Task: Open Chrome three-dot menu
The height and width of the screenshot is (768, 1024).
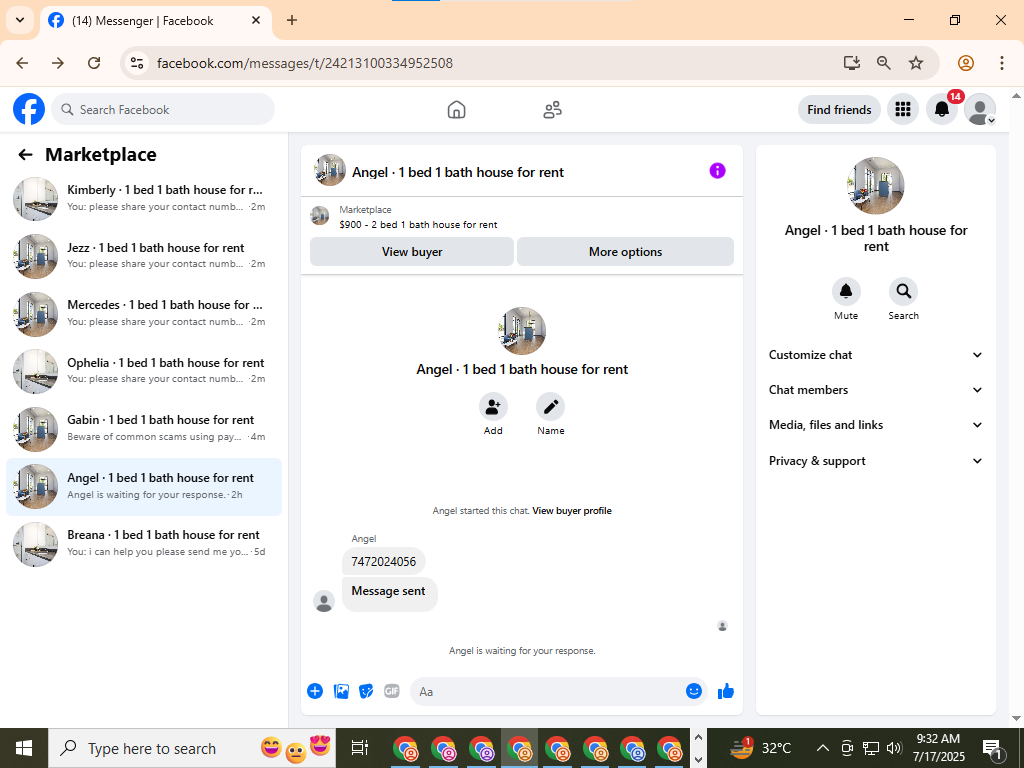Action: click(1002, 63)
